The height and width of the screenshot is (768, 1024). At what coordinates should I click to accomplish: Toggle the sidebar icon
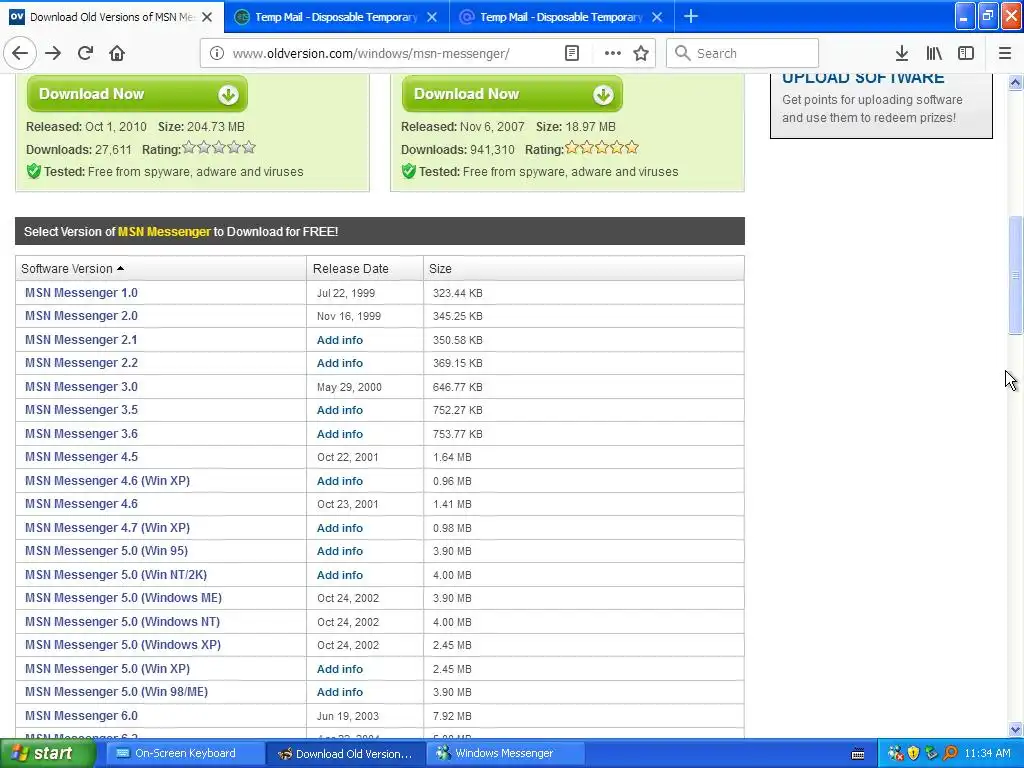(x=966, y=54)
